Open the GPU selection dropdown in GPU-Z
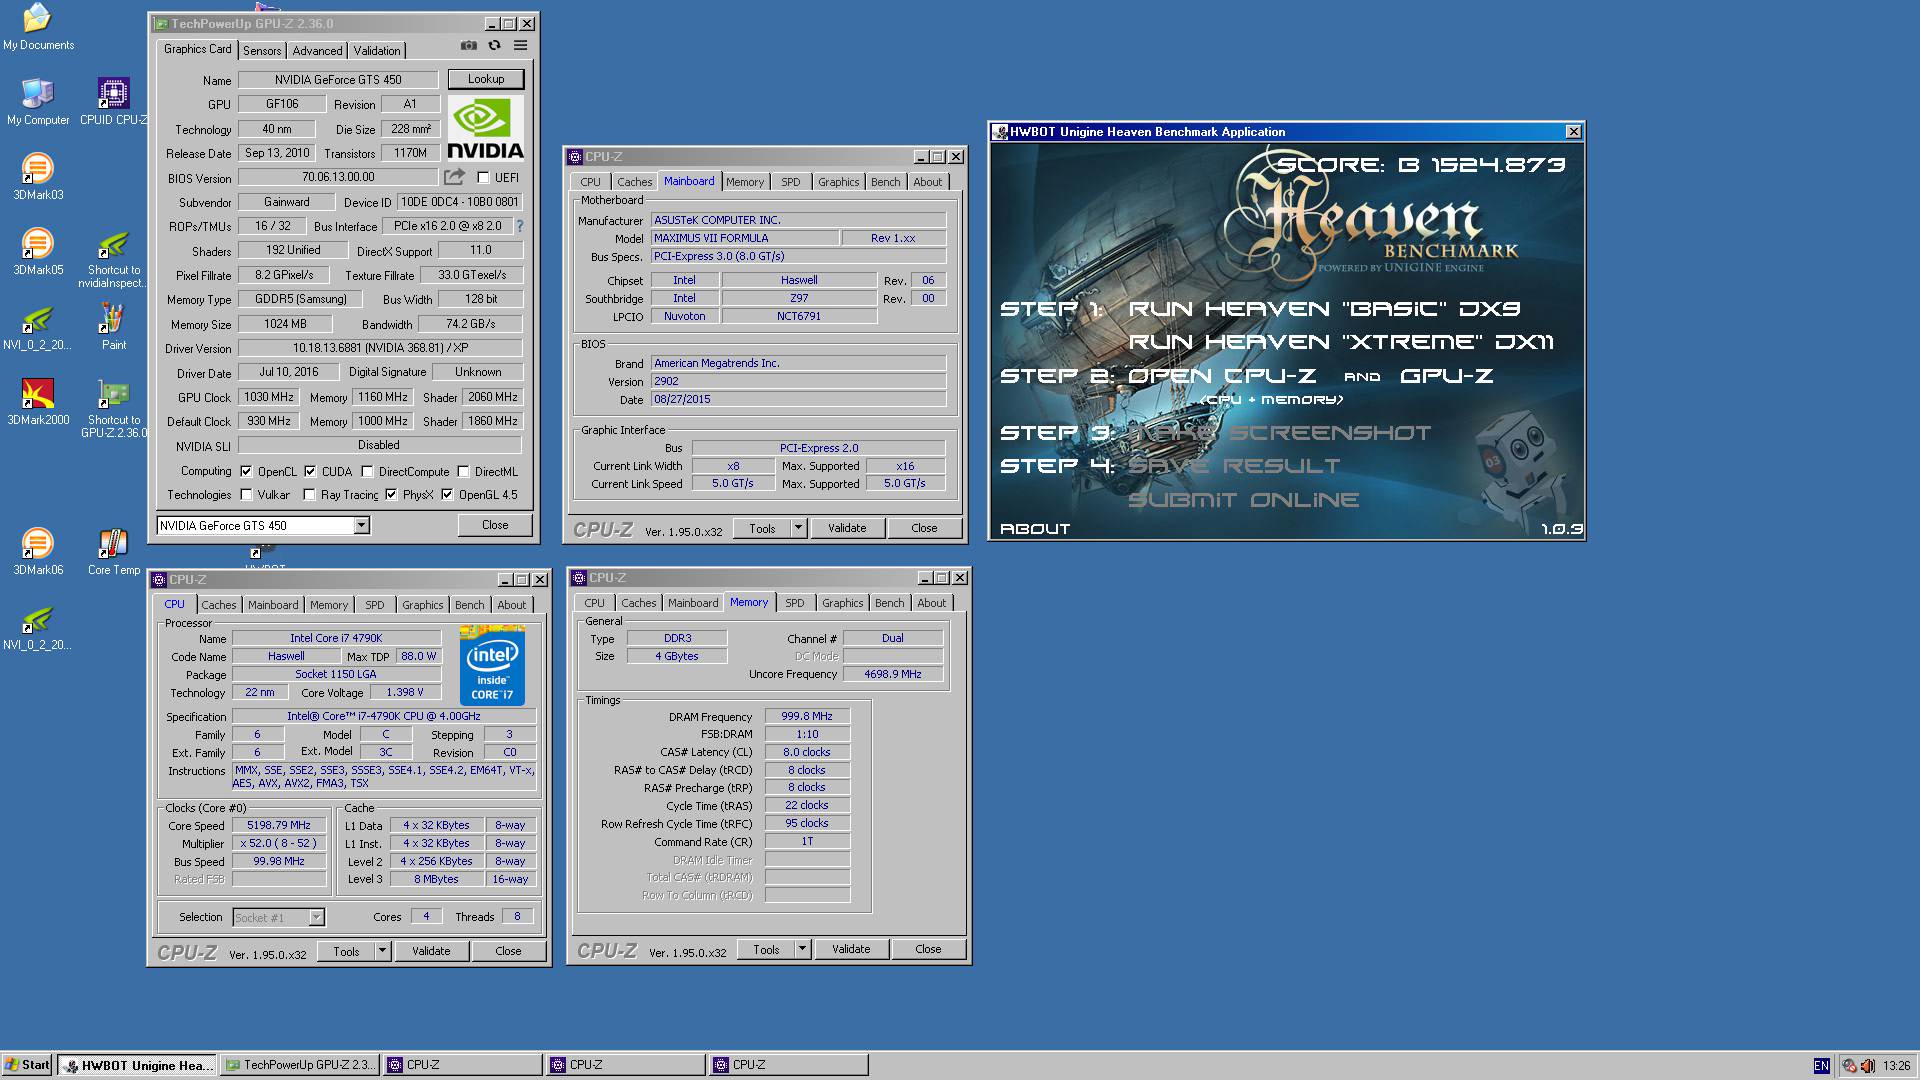 (x=361, y=526)
